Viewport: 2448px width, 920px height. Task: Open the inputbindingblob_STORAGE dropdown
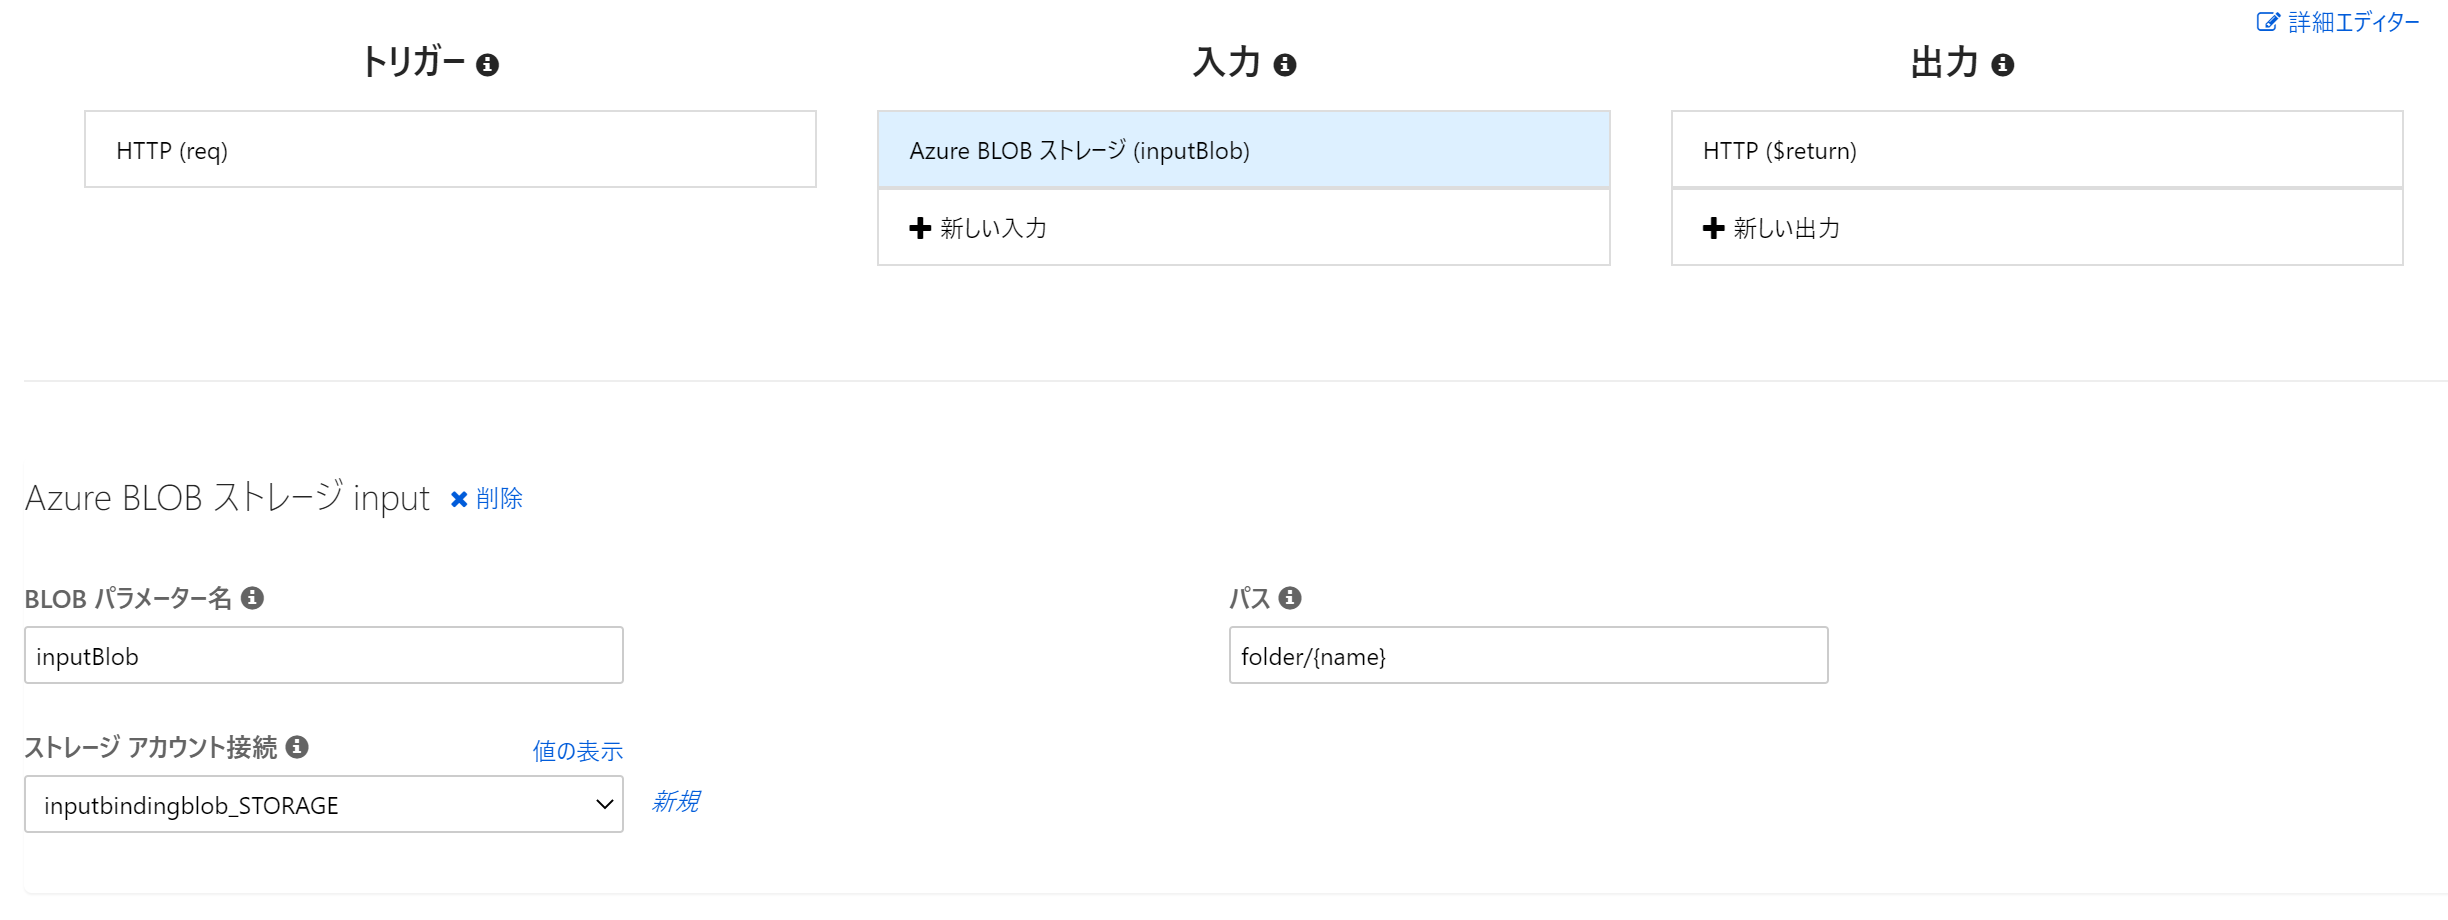click(323, 805)
